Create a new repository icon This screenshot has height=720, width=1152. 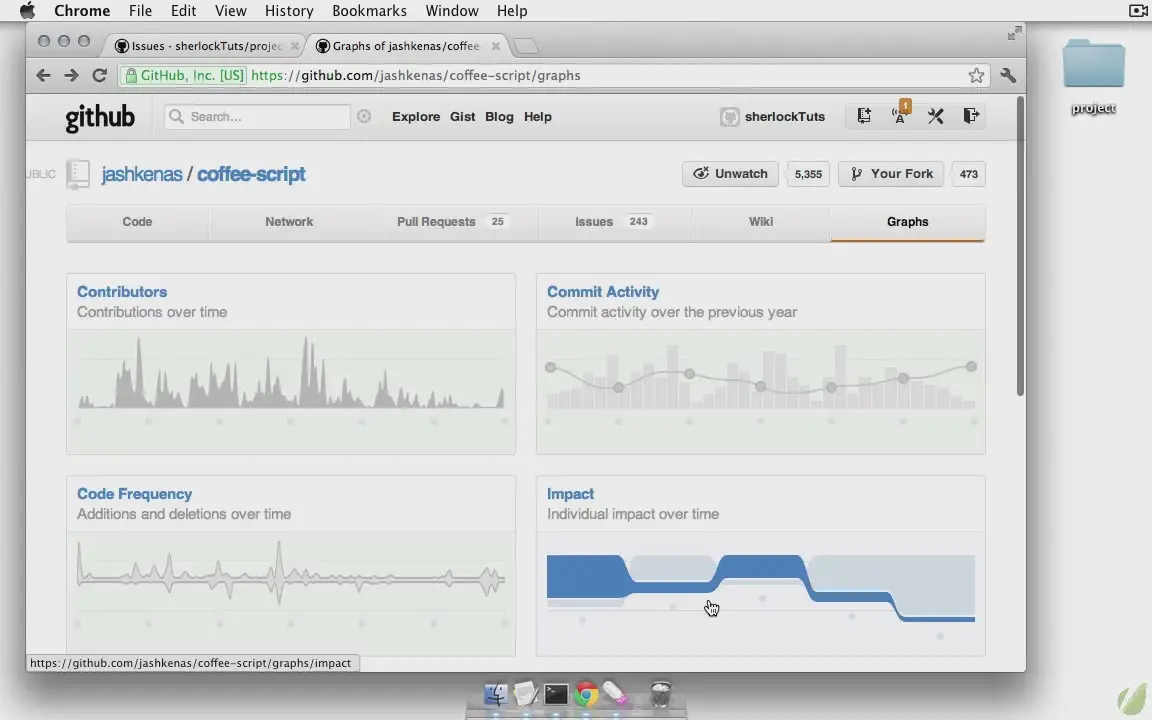point(864,115)
